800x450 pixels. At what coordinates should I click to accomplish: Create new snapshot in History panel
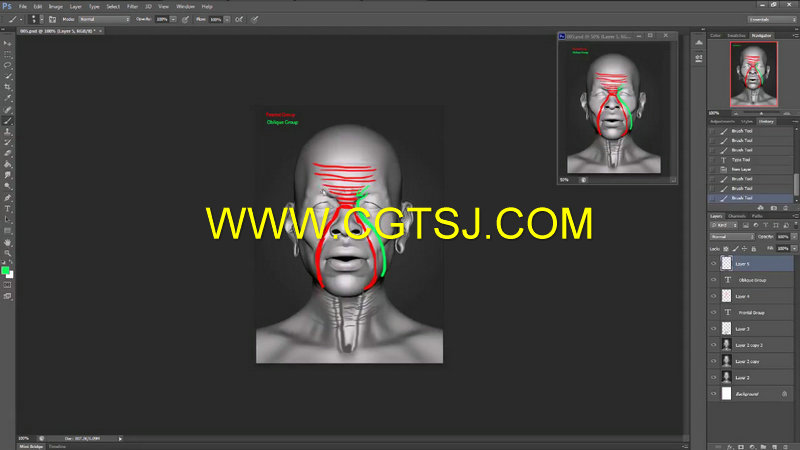773,208
